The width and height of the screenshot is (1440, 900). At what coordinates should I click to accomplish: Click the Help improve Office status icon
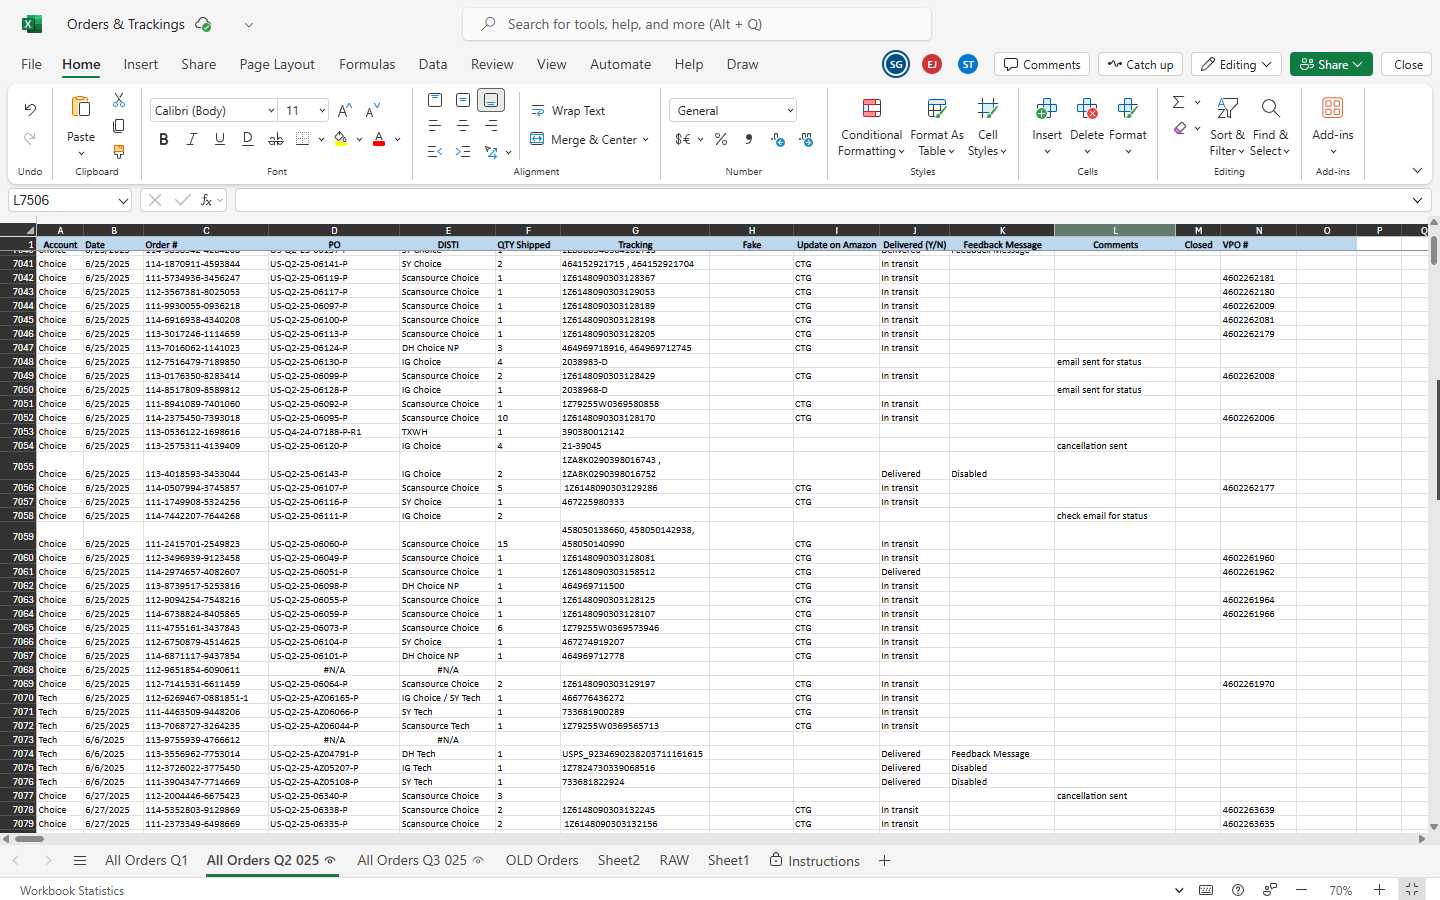1270,890
